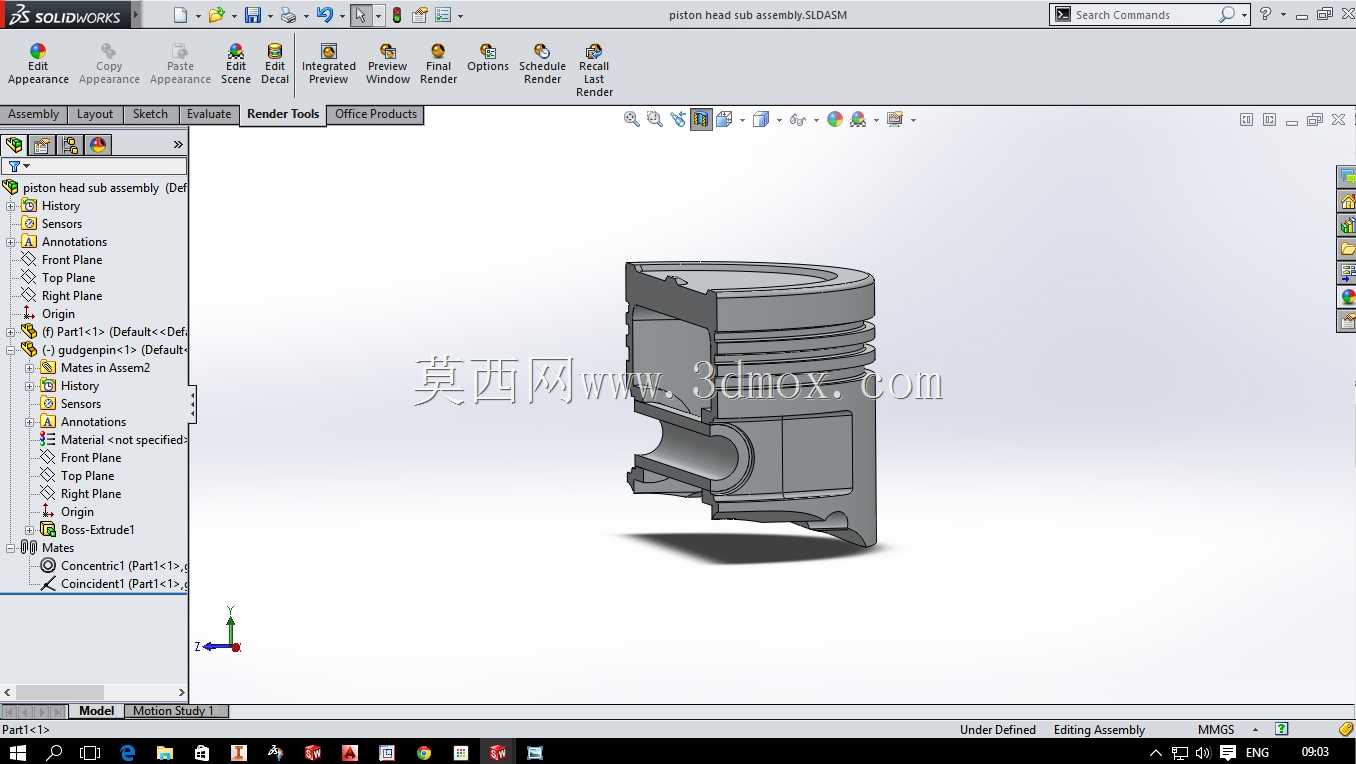The width and height of the screenshot is (1356, 764).
Task: Expand the Boss-Extrude1 feature
Action: click(30, 530)
